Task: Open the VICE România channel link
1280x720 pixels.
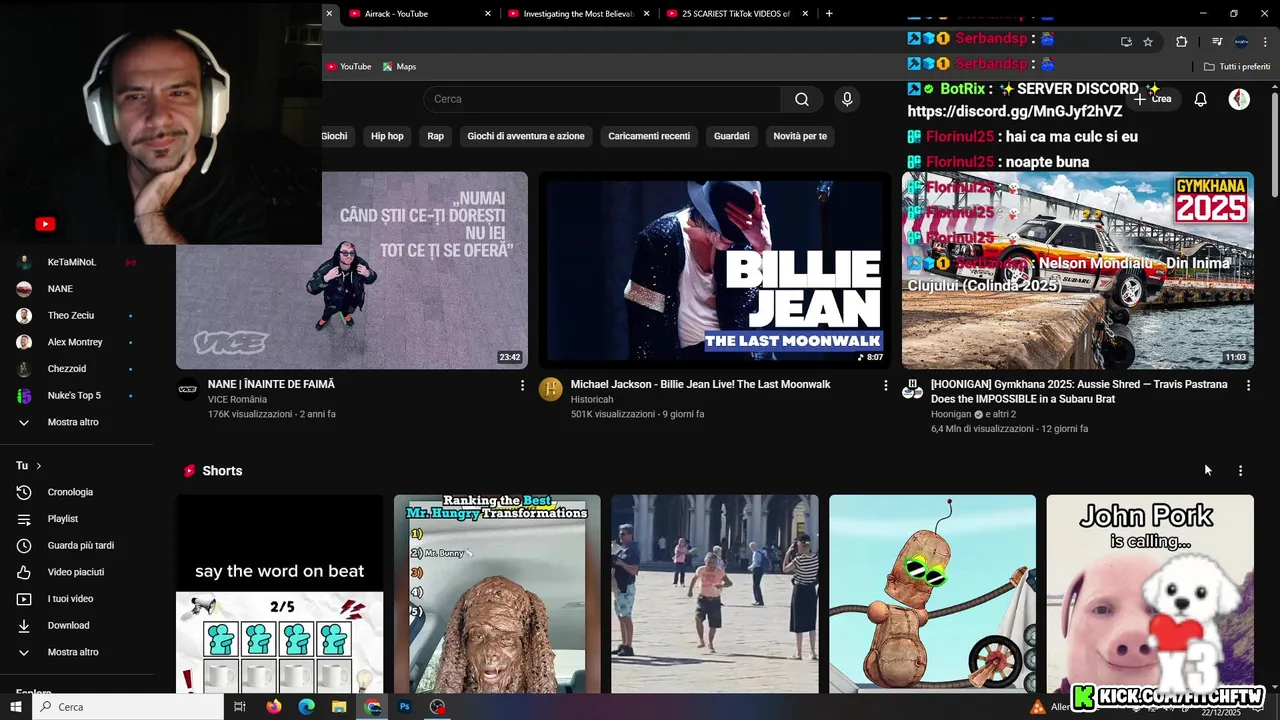Action: click(x=237, y=399)
